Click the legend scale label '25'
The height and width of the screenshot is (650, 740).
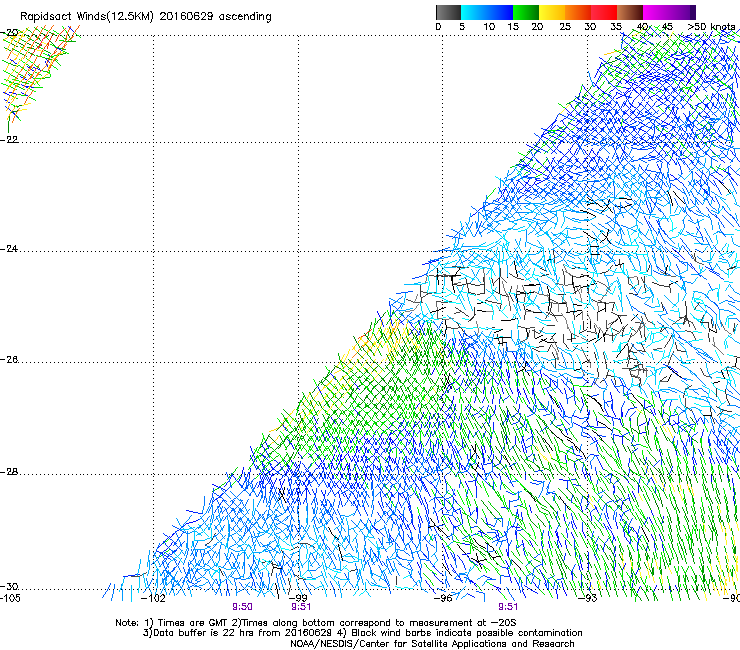coord(565,27)
